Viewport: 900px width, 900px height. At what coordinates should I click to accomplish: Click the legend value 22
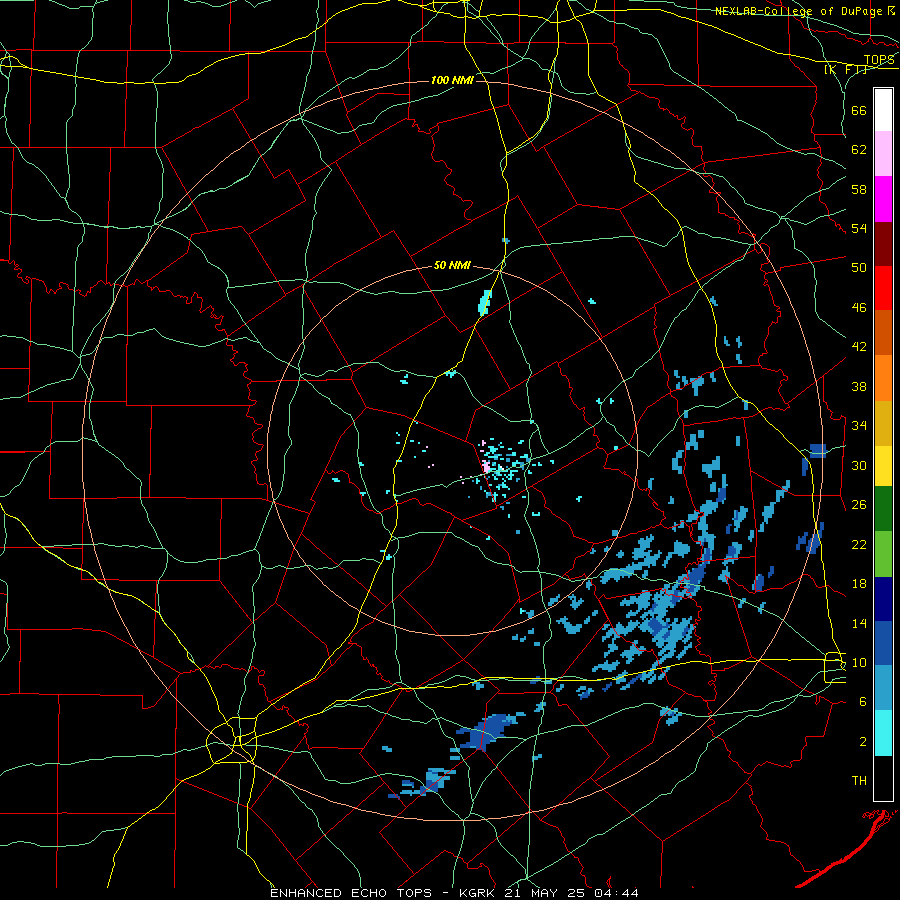pos(859,544)
